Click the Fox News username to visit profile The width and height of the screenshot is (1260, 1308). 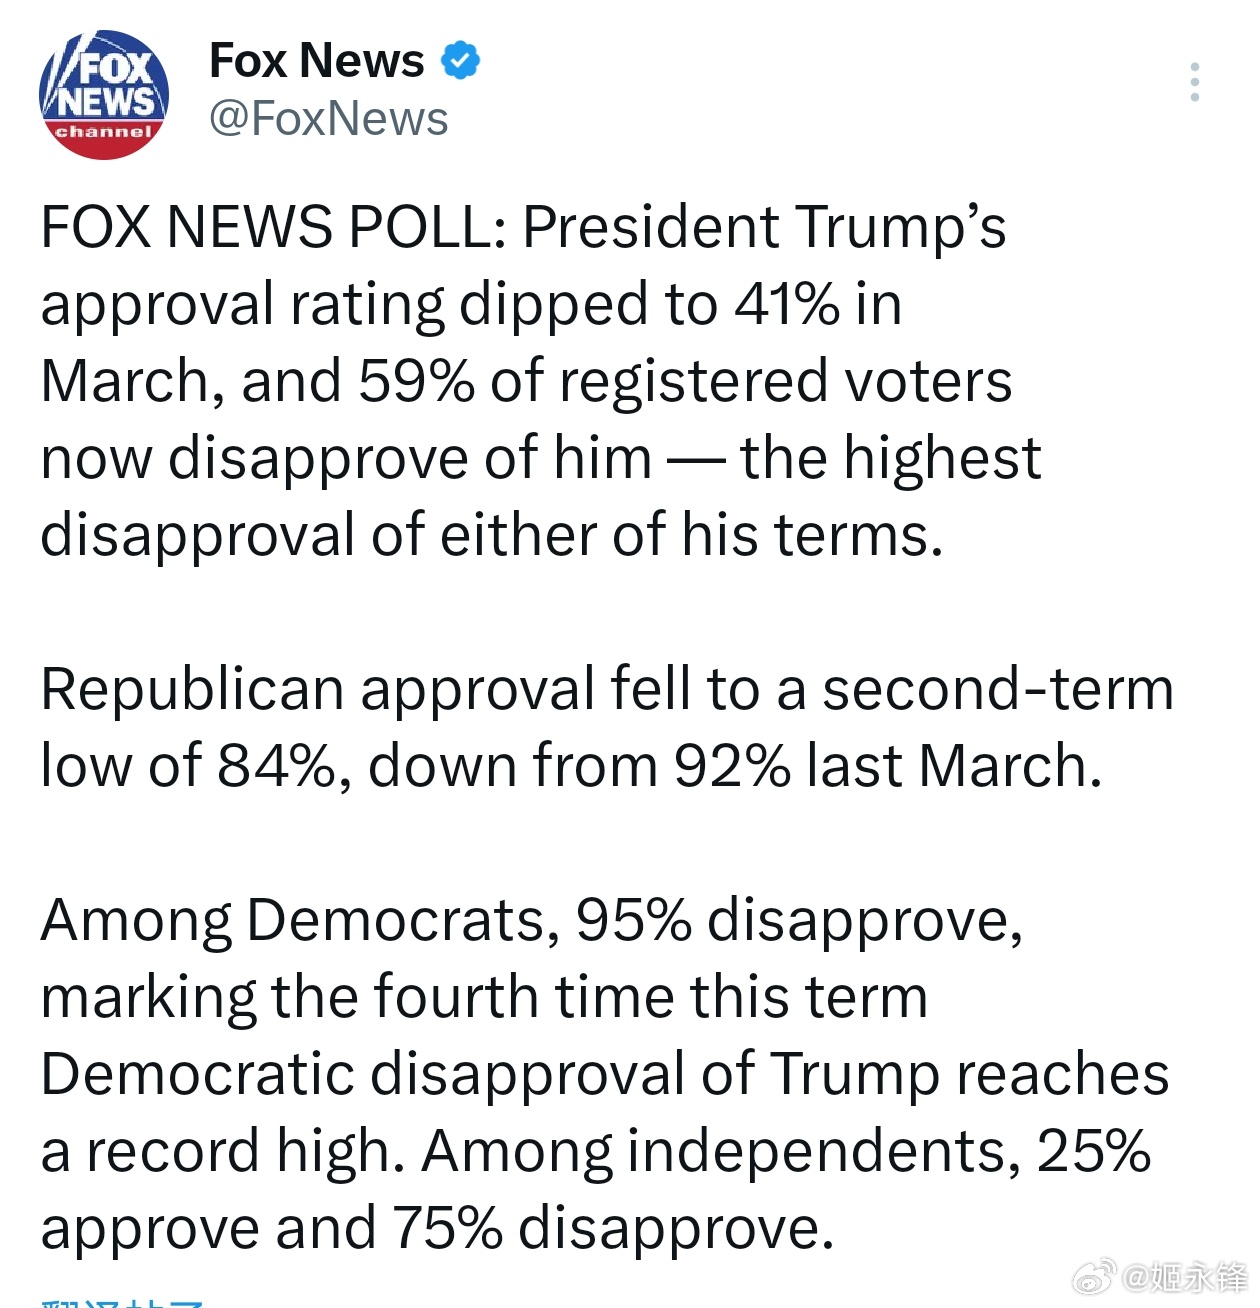tap(314, 60)
